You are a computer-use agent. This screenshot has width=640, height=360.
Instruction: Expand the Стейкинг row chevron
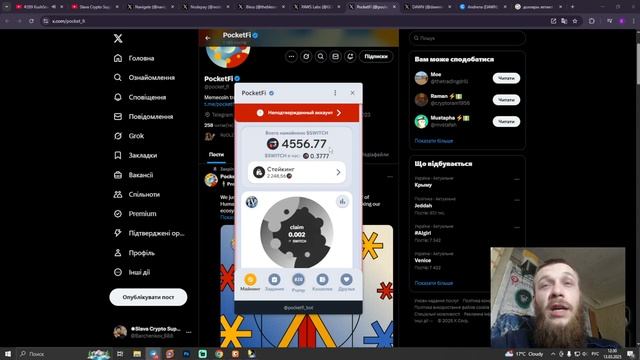point(338,173)
